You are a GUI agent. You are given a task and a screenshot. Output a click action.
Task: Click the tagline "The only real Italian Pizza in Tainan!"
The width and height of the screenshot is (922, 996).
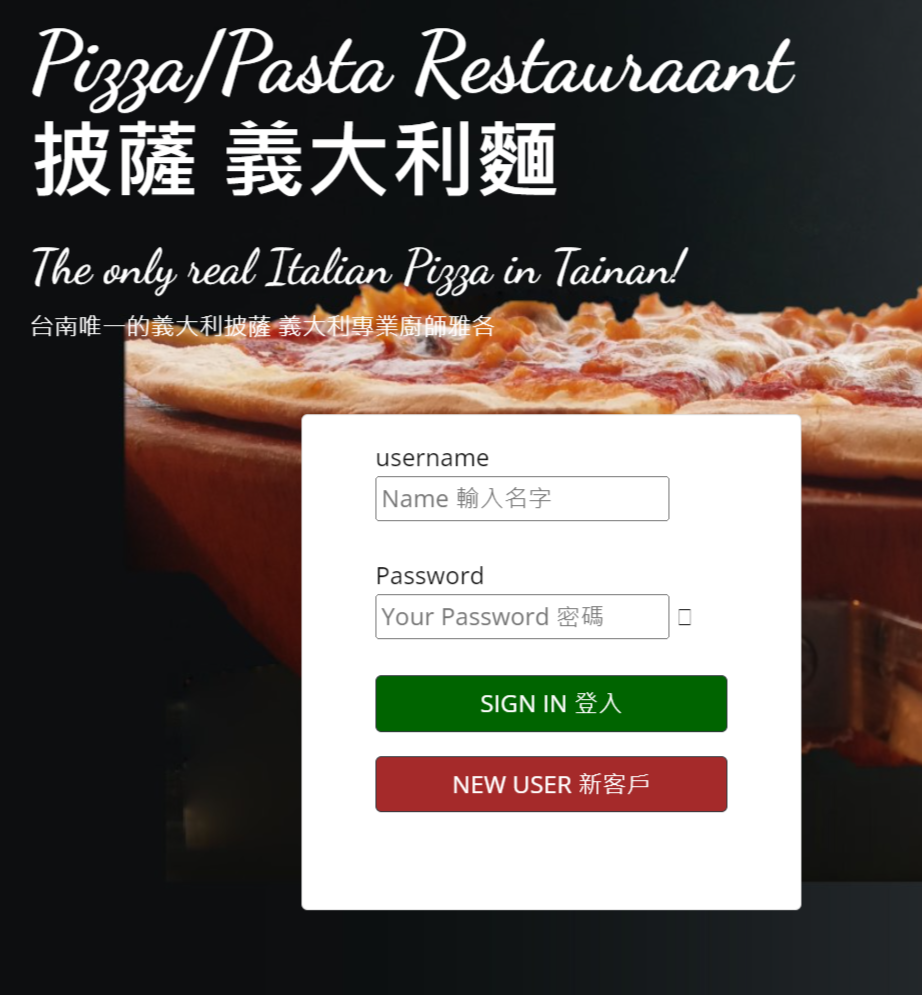[359, 269]
